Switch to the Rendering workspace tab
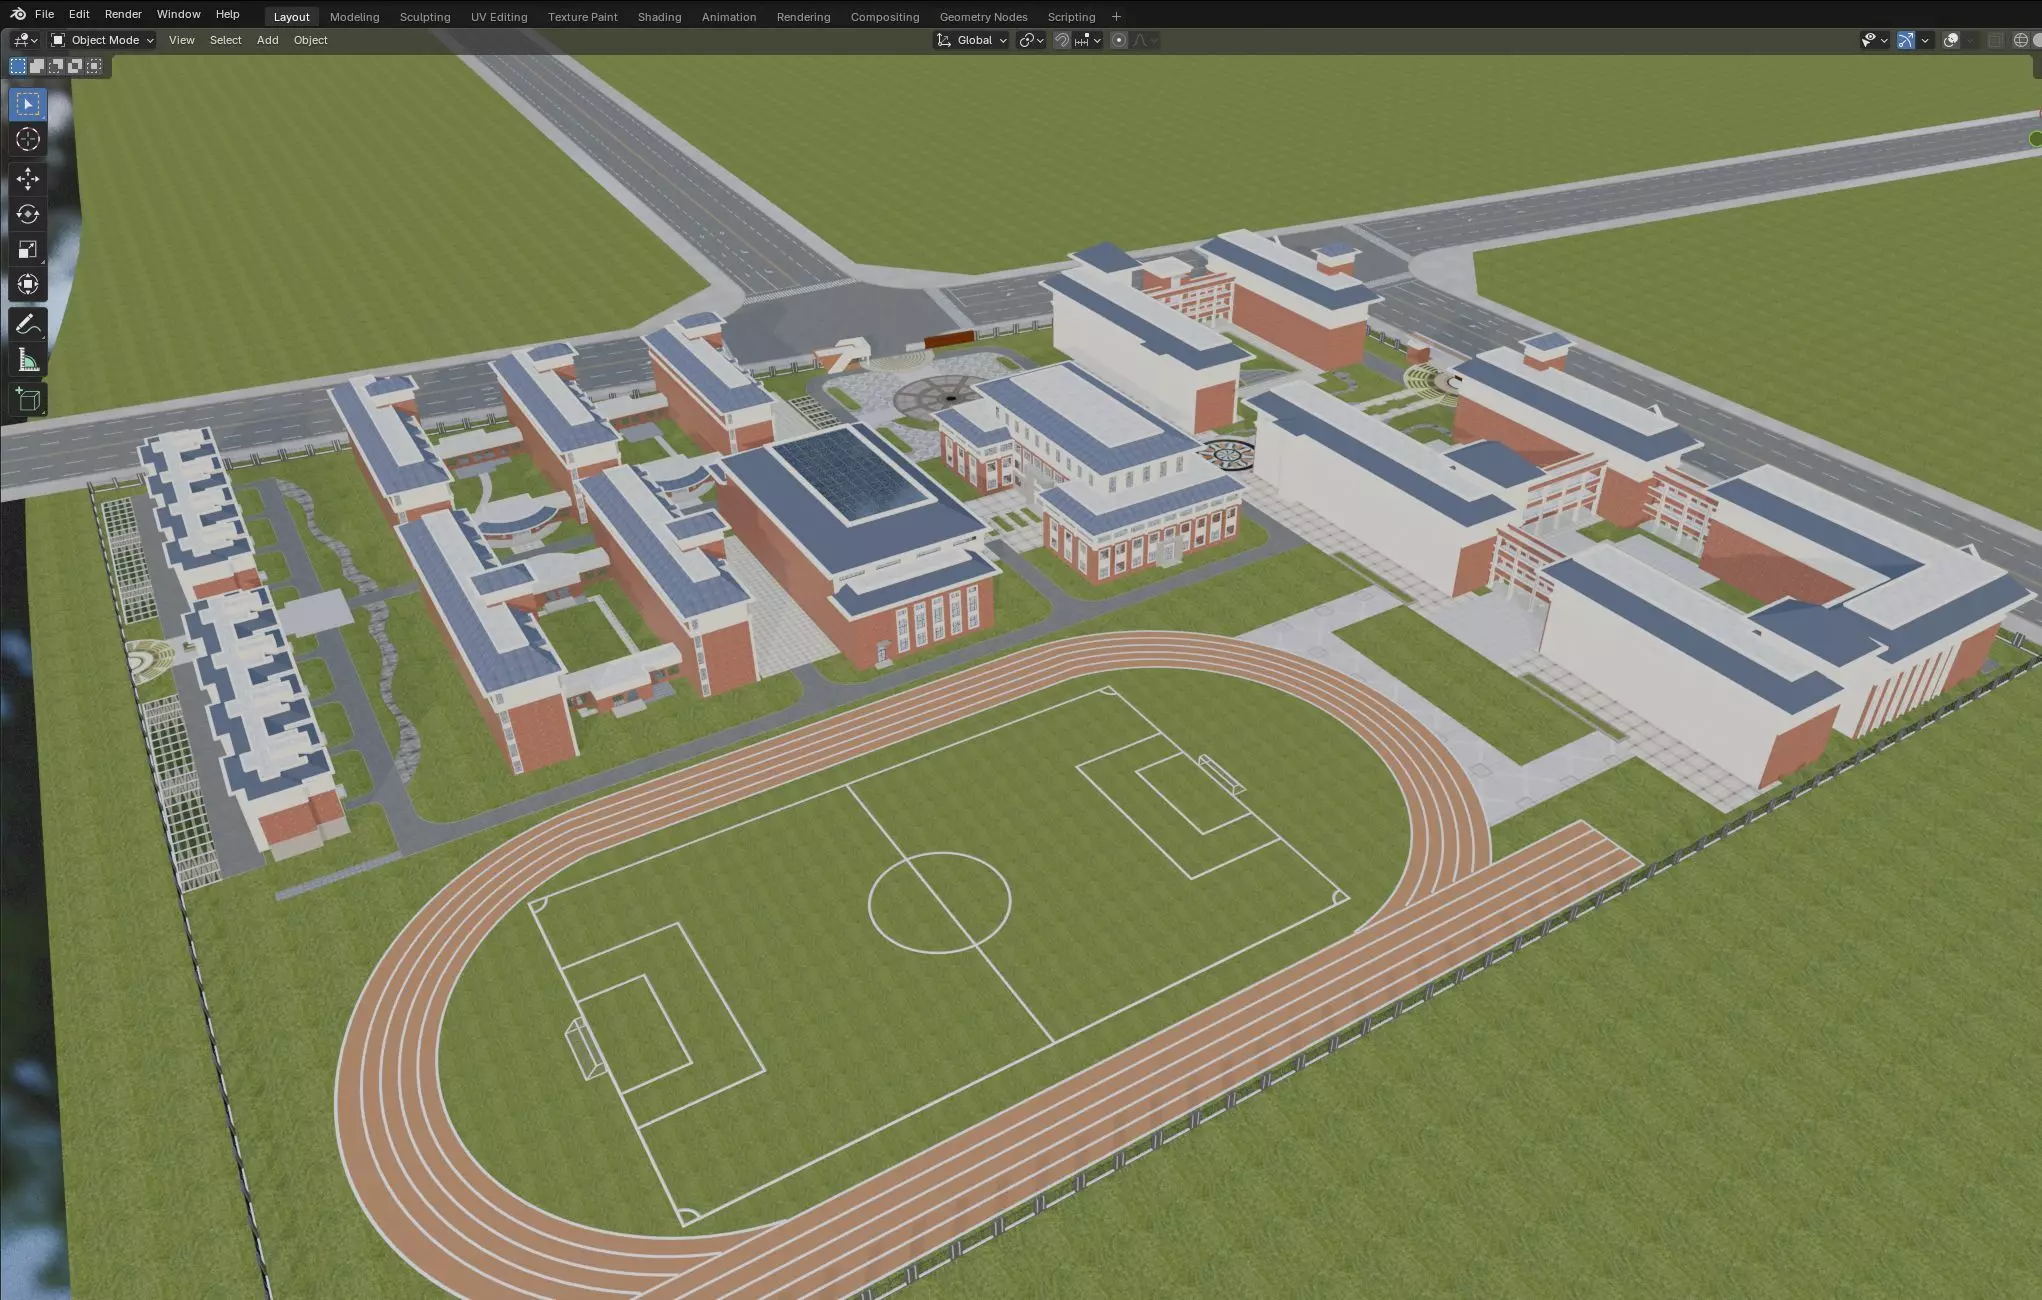The width and height of the screenshot is (2042, 1300). (x=803, y=17)
